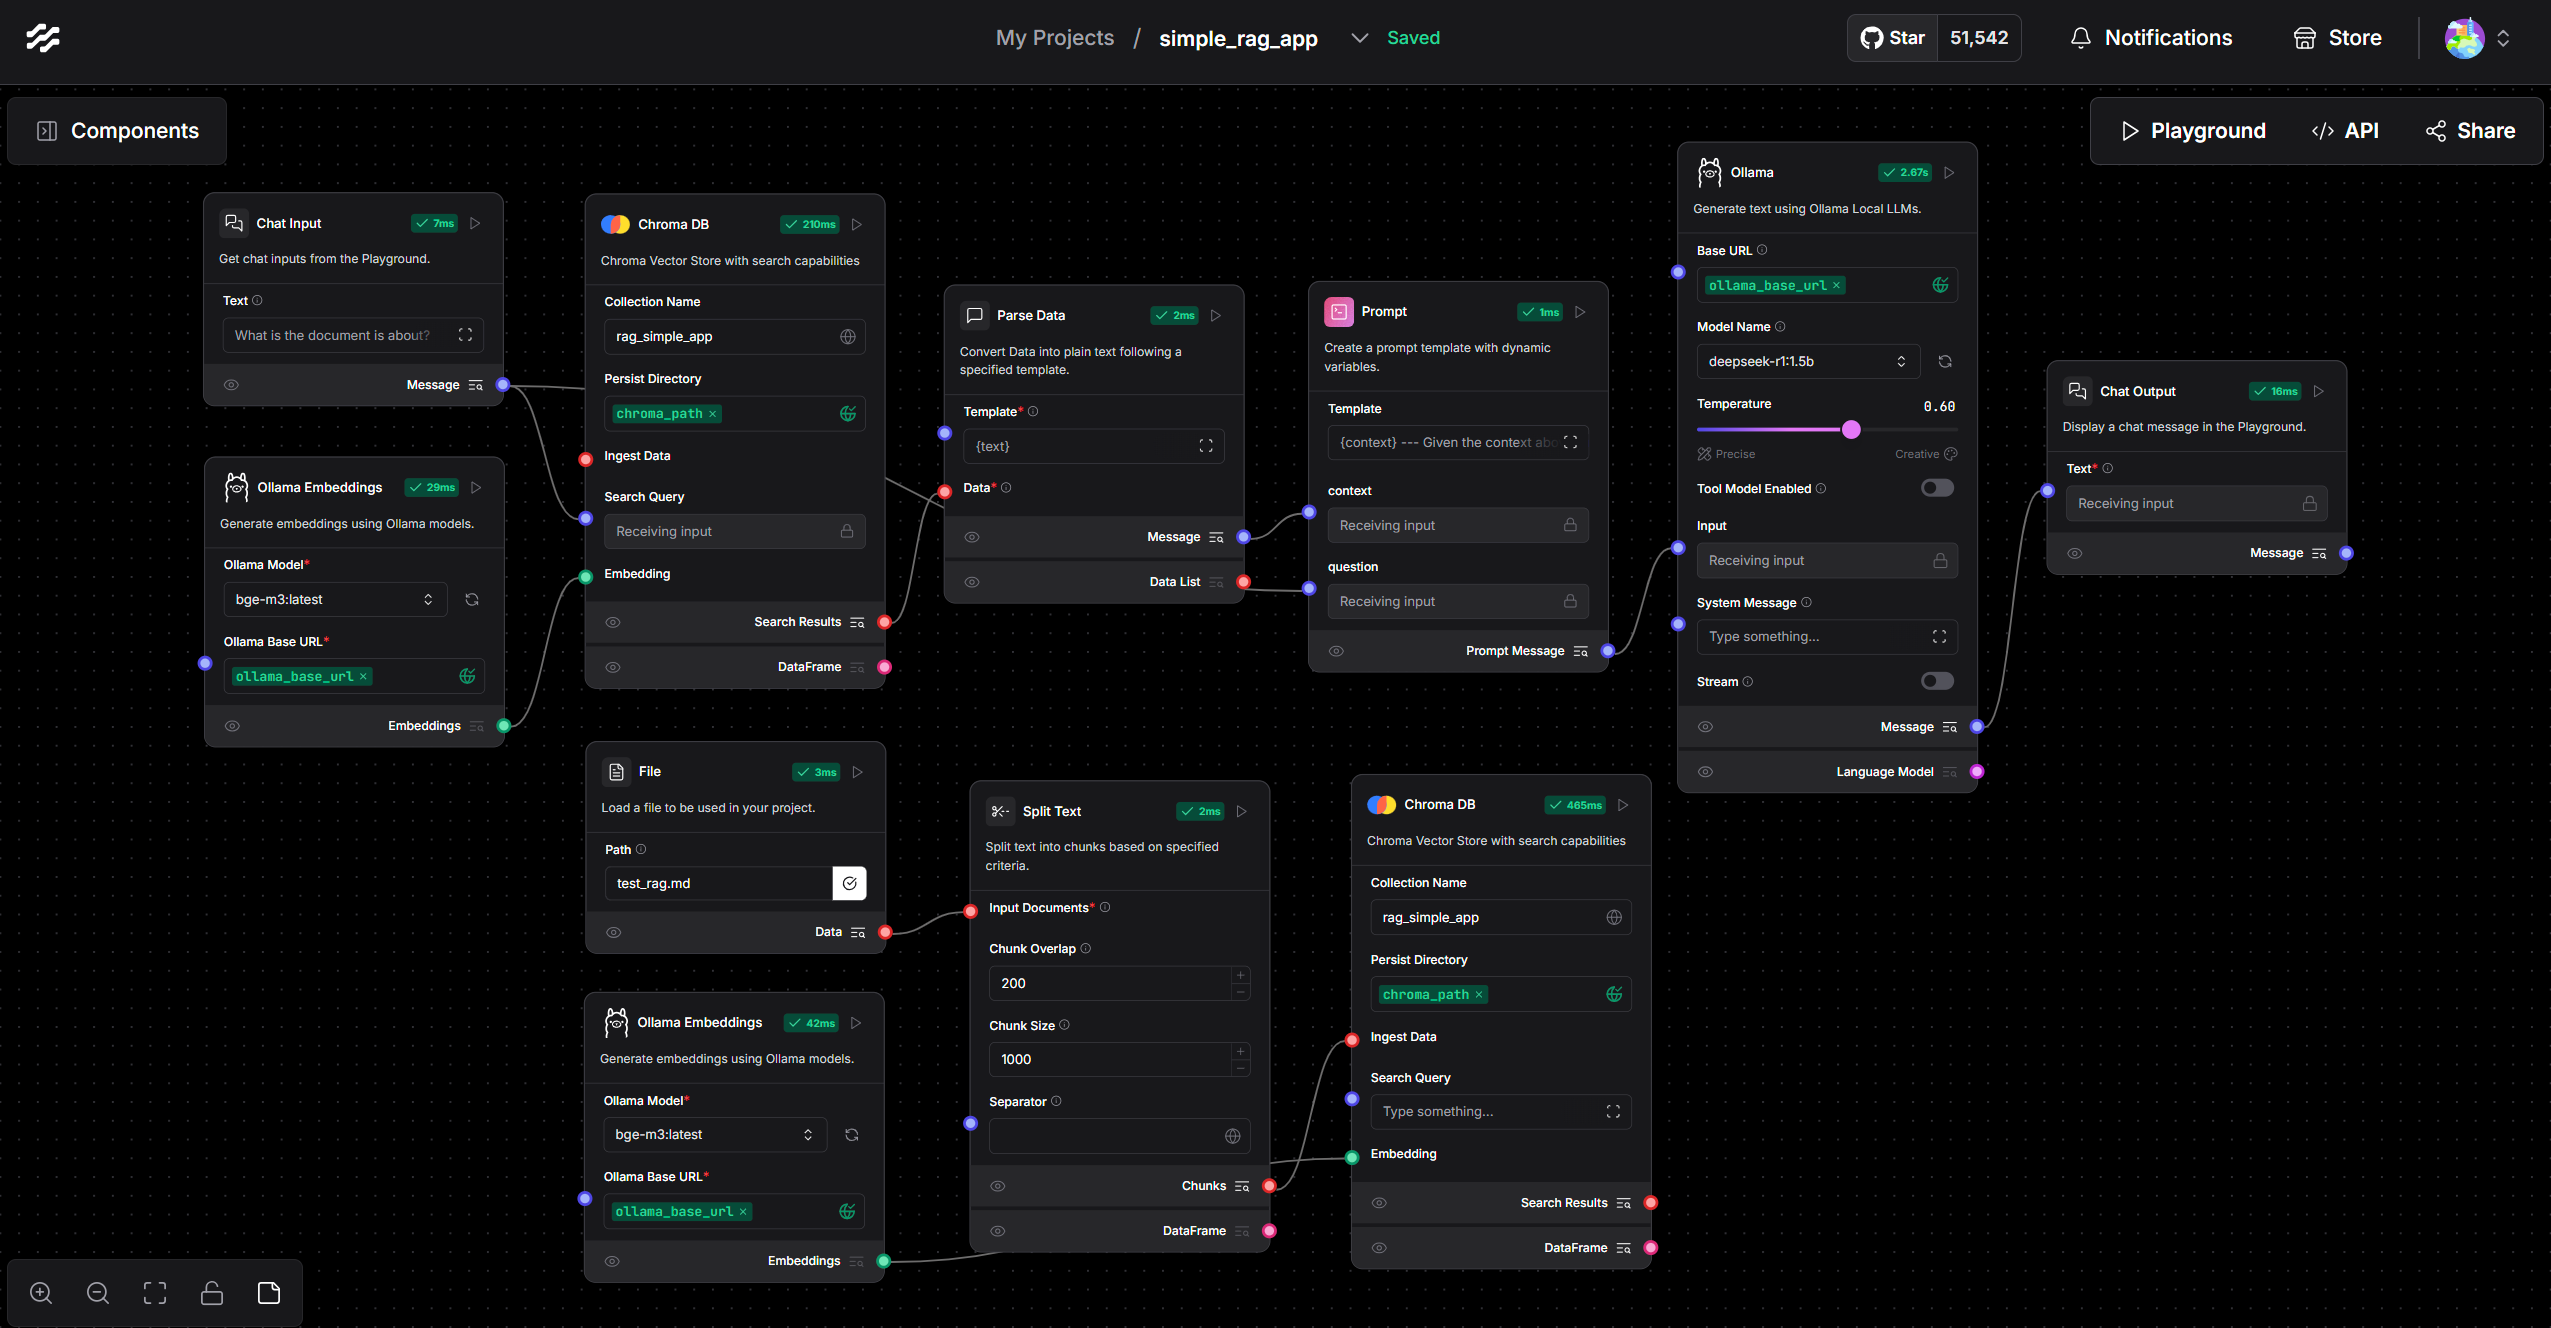
Task: Increase the Chunk Overlap value
Action: coord(1241,975)
